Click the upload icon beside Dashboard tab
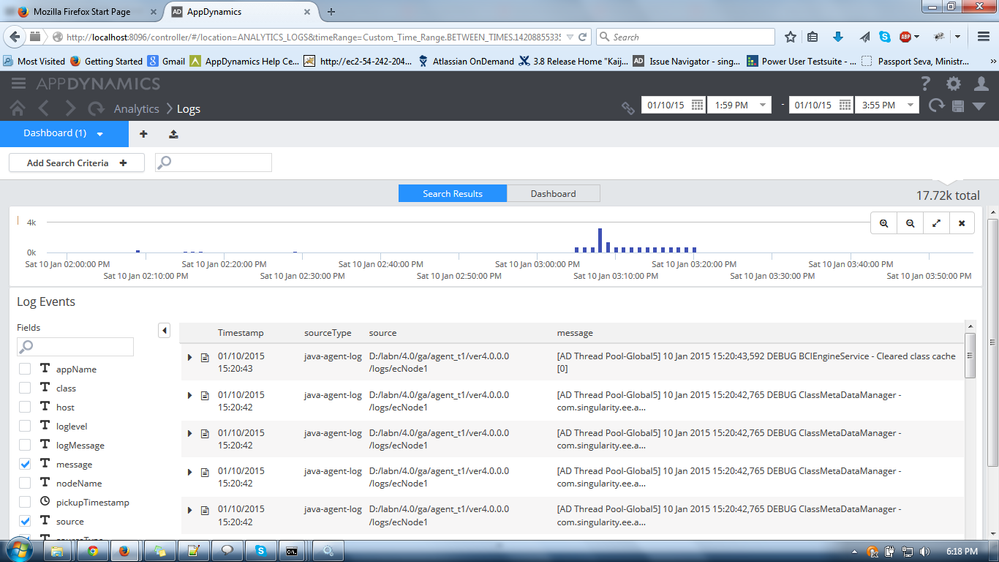This screenshot has width=999, height=562. [x=173, y=134]
